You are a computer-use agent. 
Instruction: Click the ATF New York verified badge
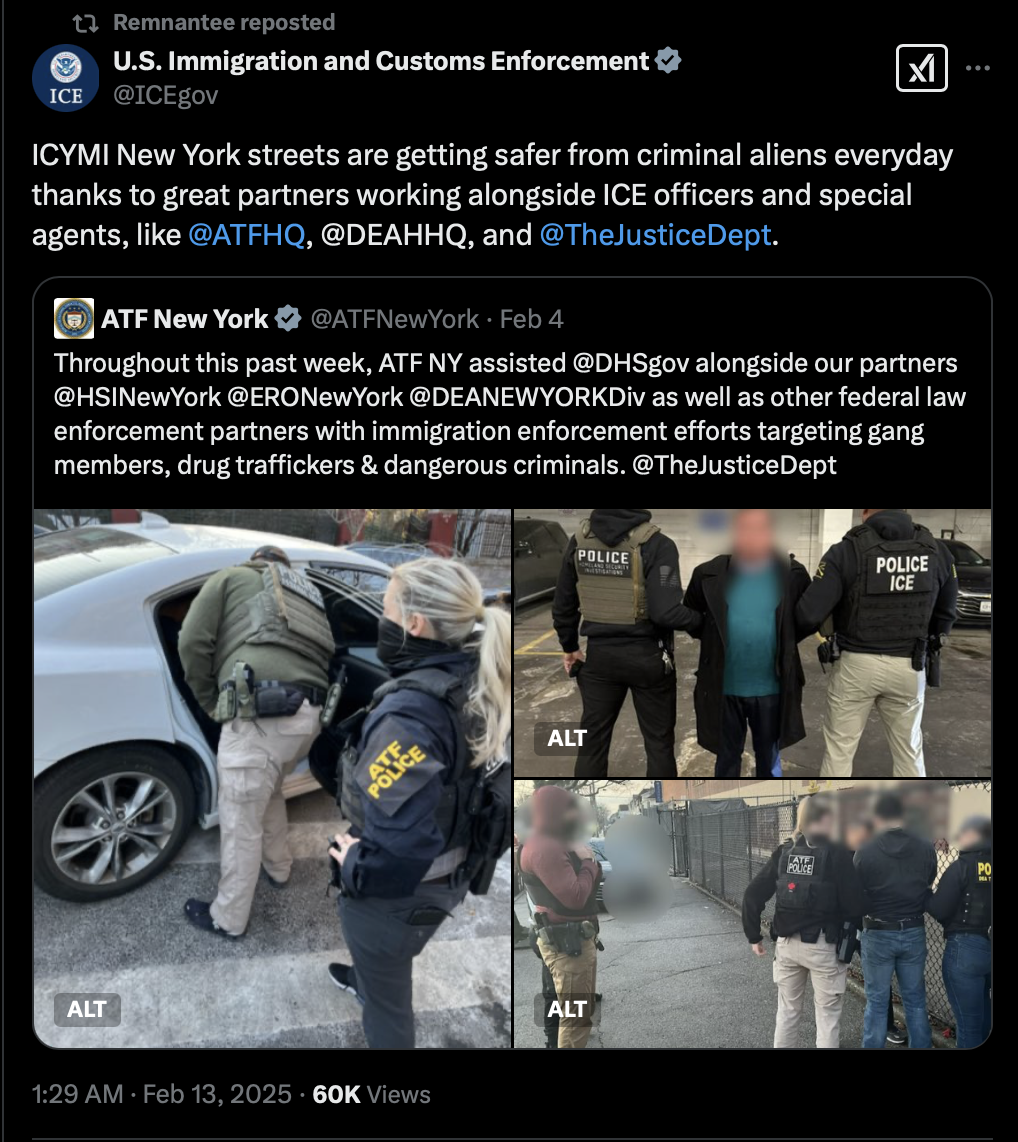click(288, 319)
